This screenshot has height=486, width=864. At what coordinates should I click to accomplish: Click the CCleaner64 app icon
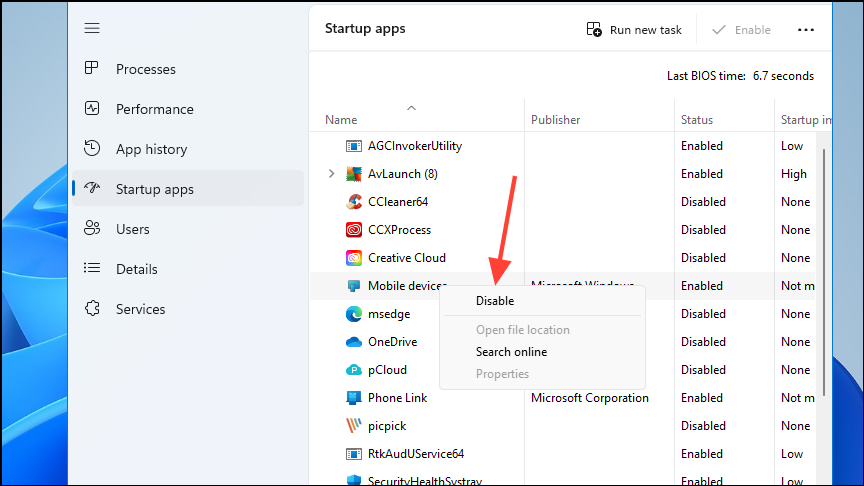click(353, 202)
